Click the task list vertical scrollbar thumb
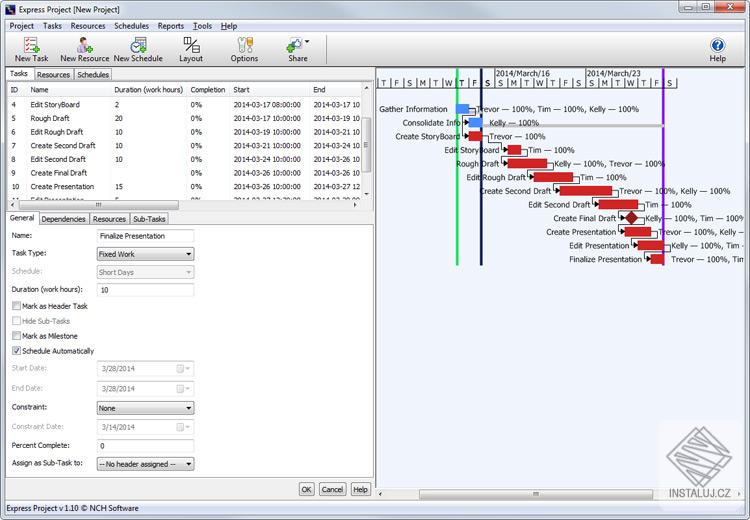 pos(367,144)
